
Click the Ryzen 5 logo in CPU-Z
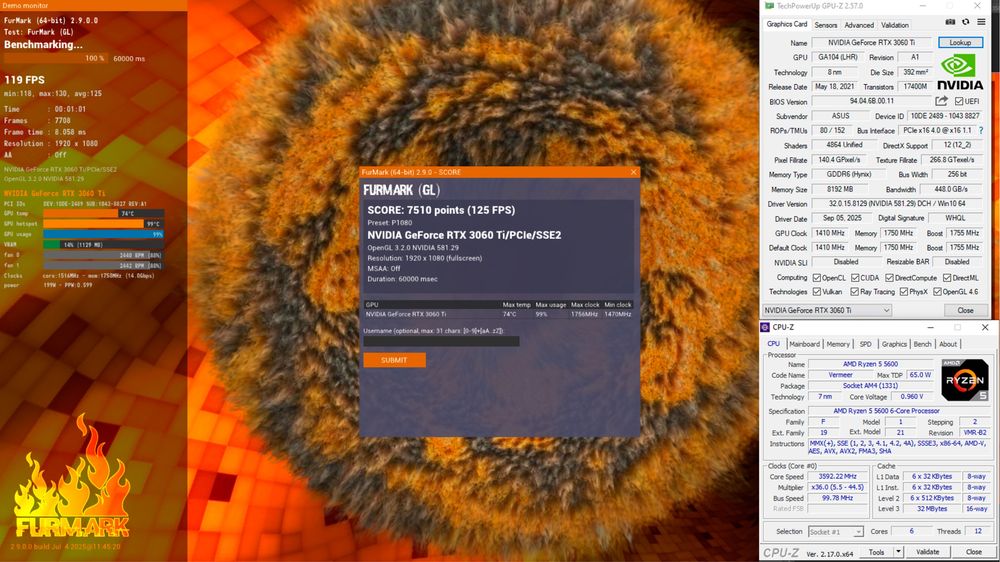click(964, 380)
